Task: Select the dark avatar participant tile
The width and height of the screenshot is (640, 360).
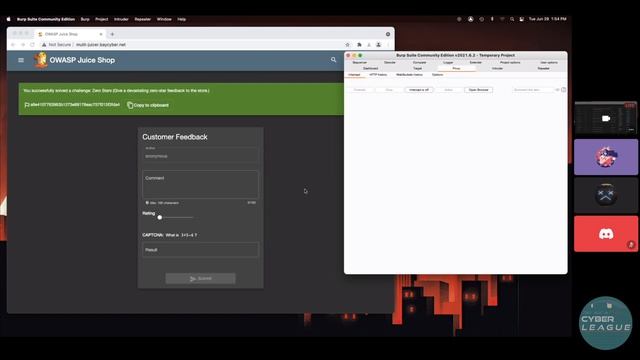Action: click(x=606, y=195)
